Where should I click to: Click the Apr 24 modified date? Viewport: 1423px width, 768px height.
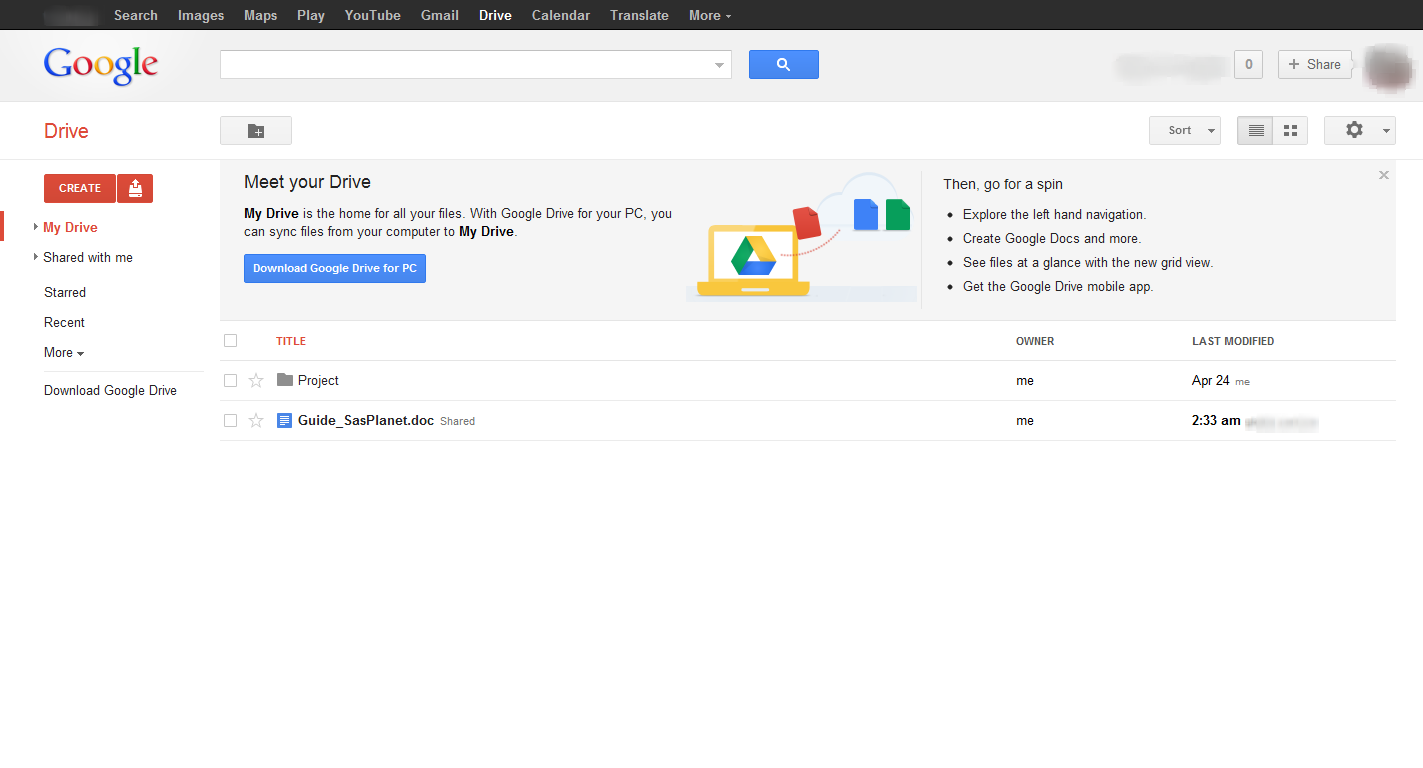1210,380
